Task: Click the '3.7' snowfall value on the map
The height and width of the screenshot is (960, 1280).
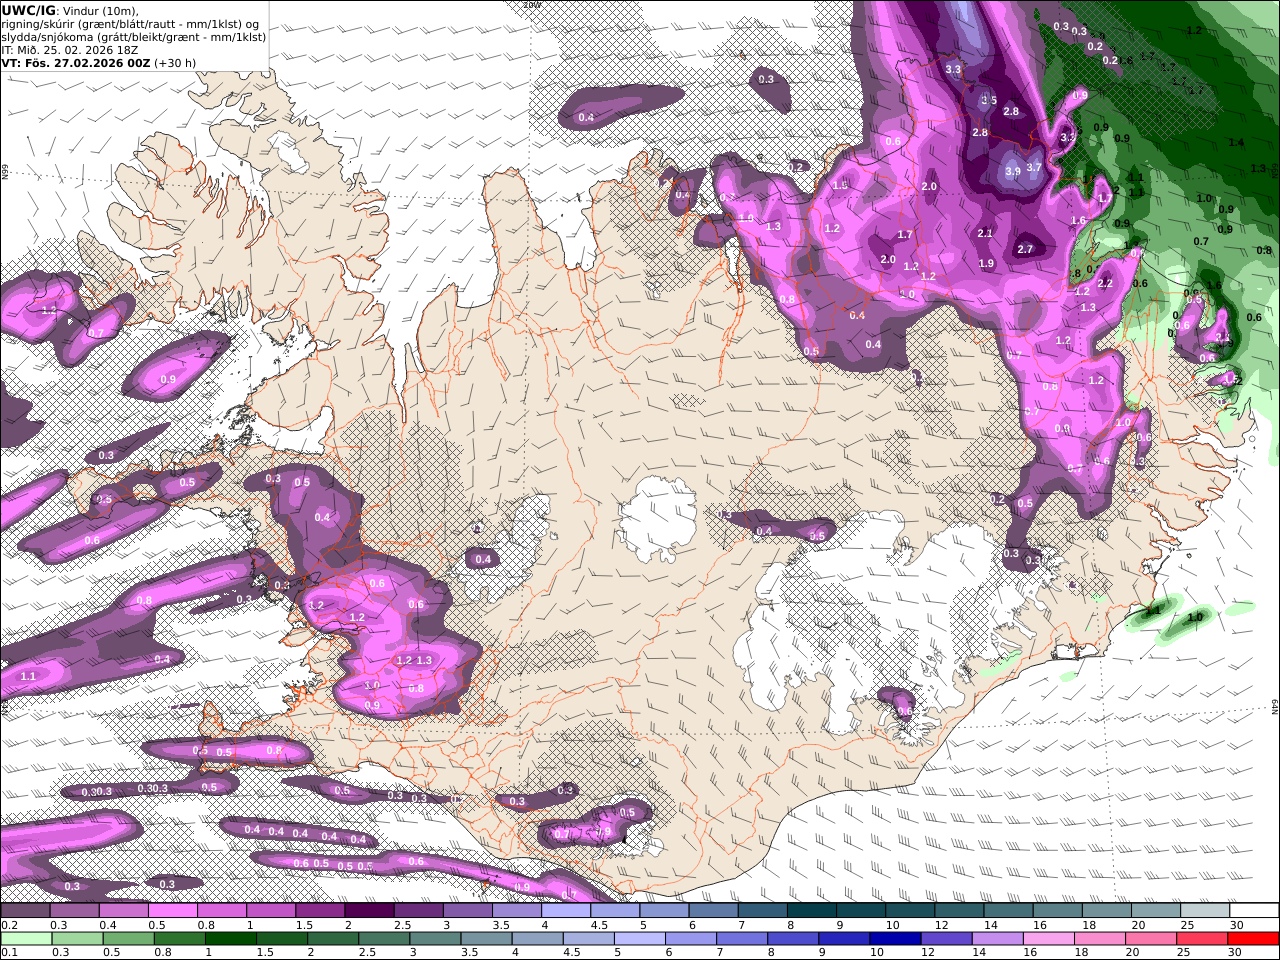Action: click(x=1034, y=168)
